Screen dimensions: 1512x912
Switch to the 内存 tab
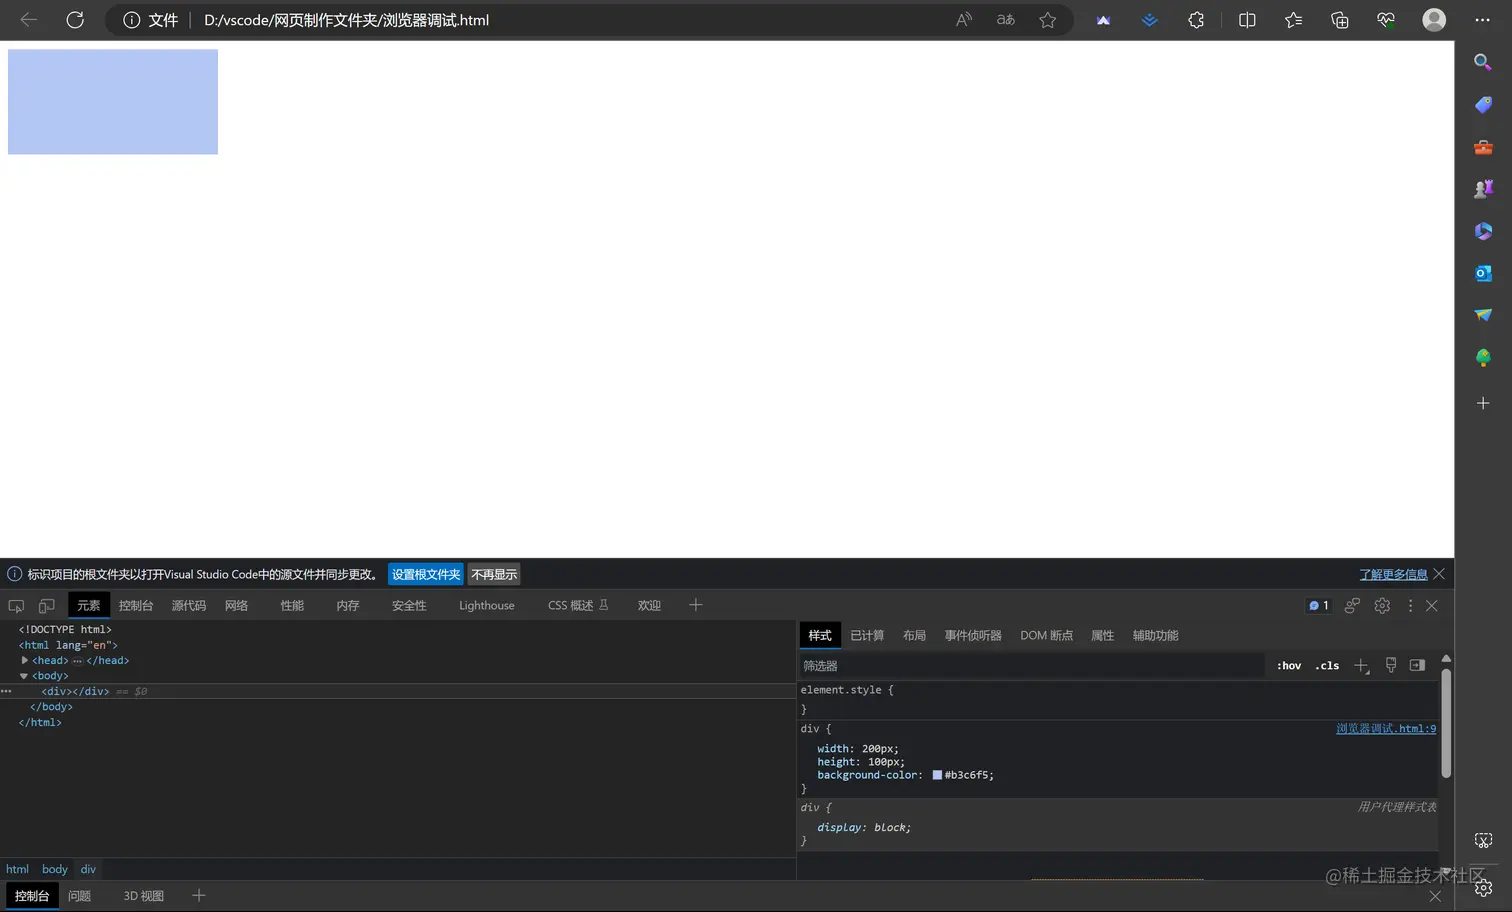pyautogui.click(x=348, y=606)
